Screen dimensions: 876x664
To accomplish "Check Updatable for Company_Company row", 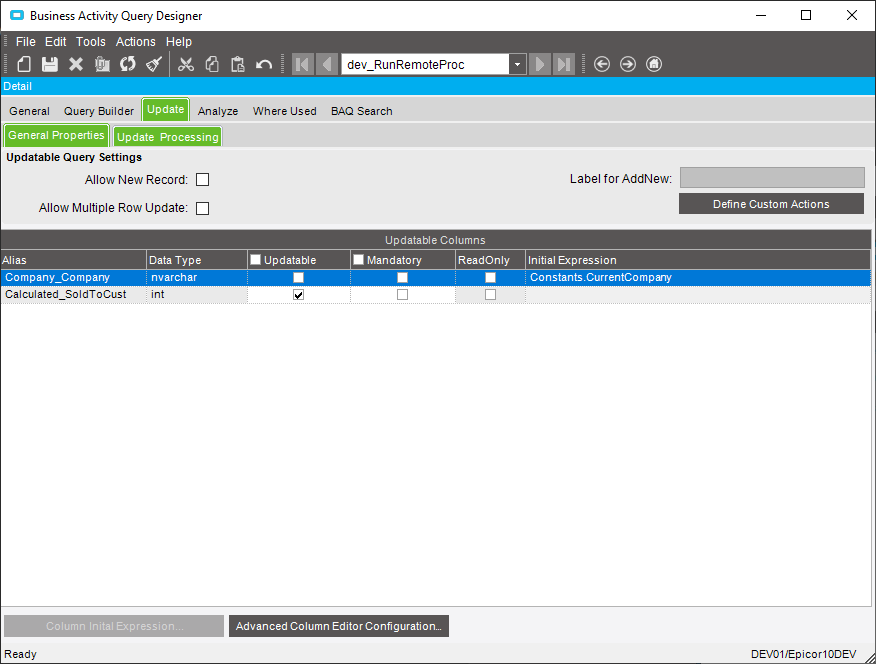I will (298, 278).
